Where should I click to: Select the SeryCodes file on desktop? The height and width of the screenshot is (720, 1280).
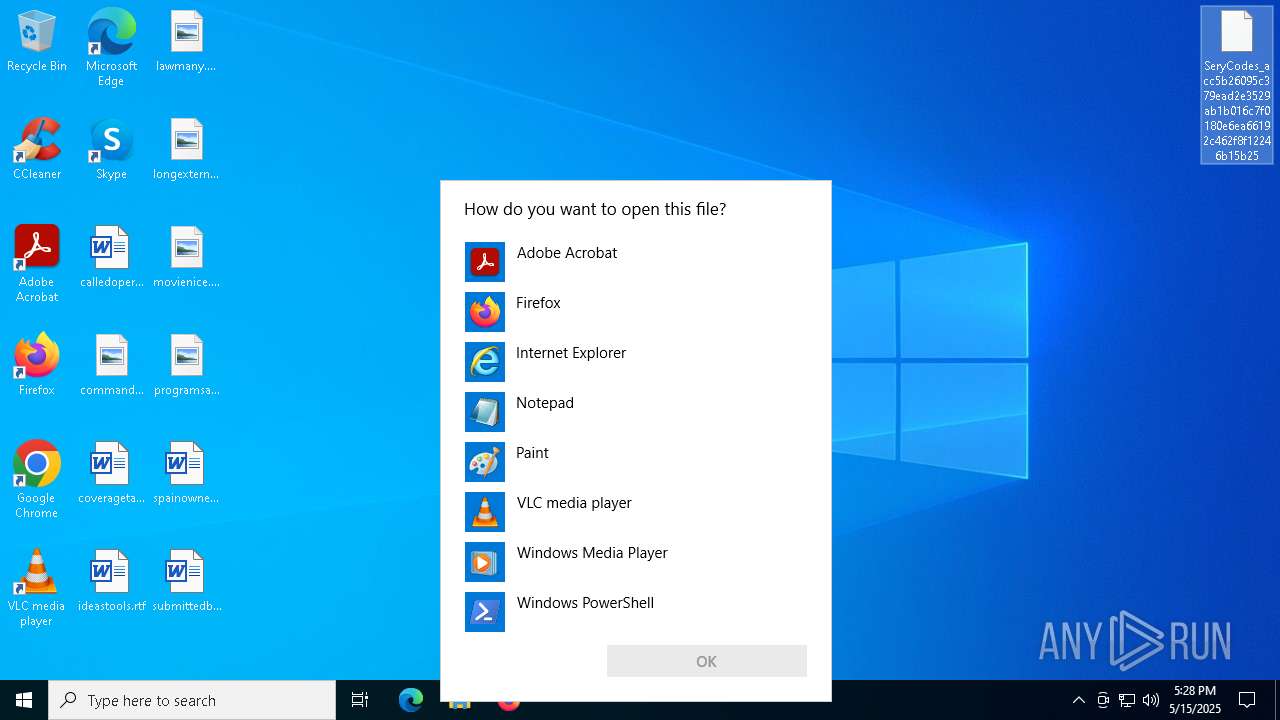click(1237, 86)
